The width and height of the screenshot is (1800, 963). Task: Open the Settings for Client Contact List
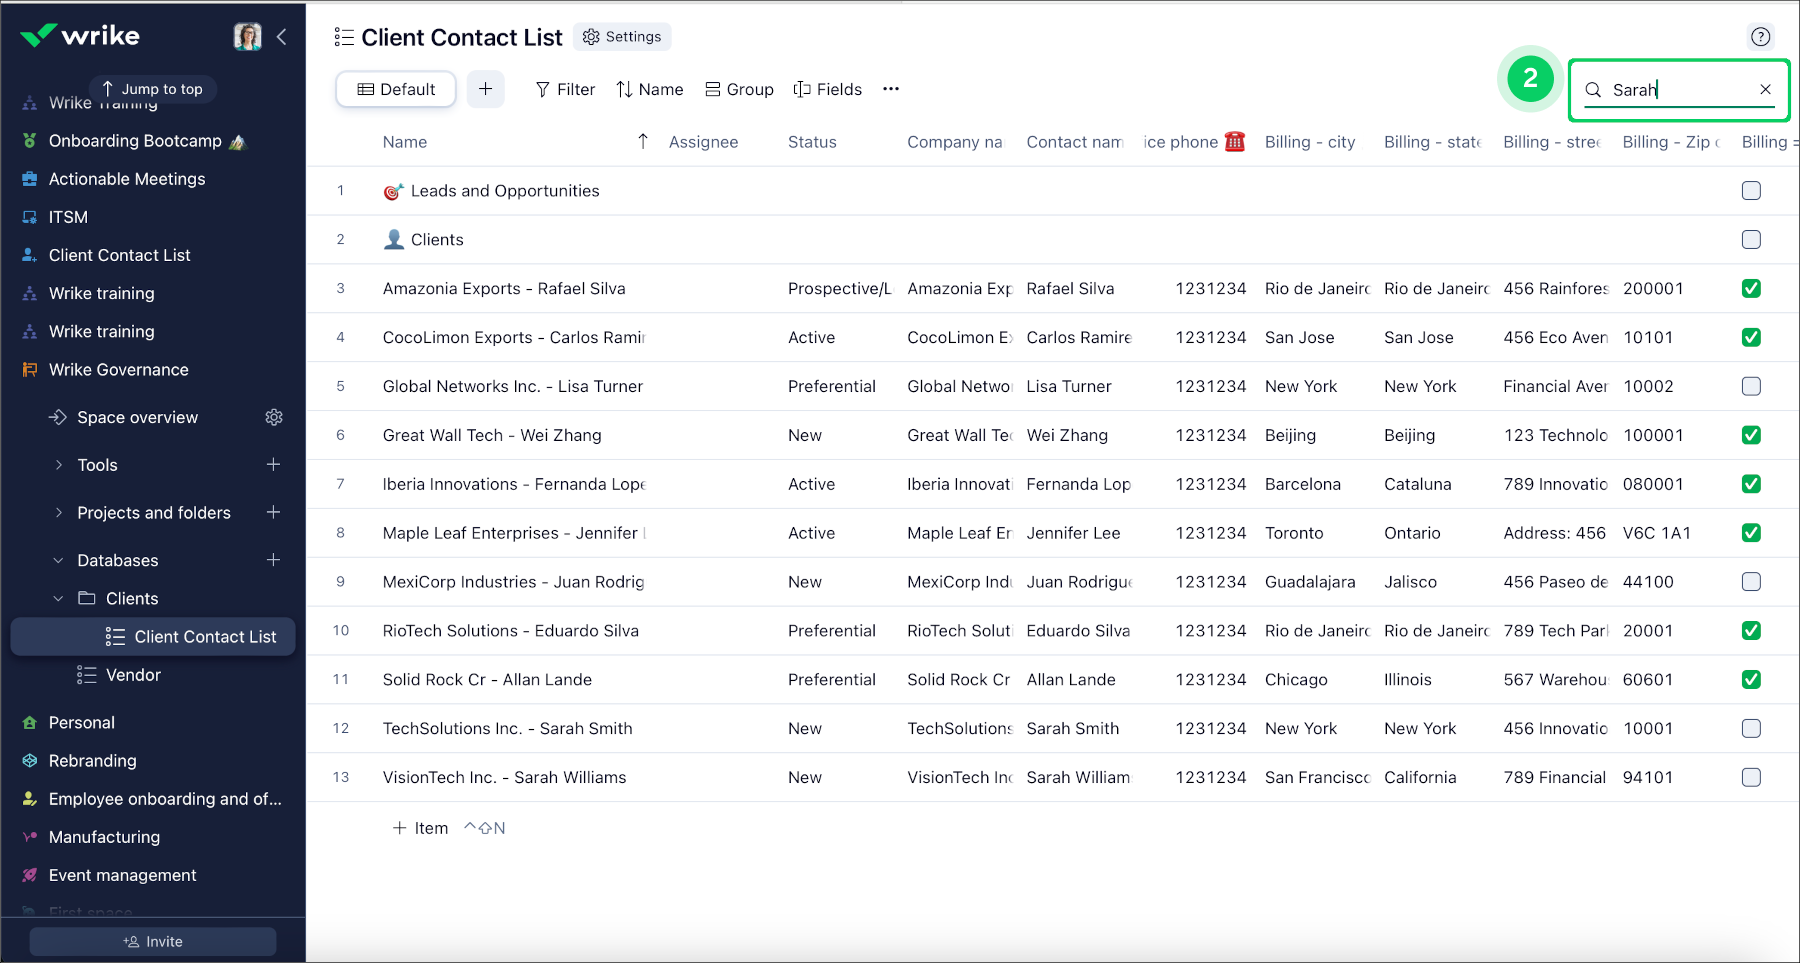click(x=622, y=36)
